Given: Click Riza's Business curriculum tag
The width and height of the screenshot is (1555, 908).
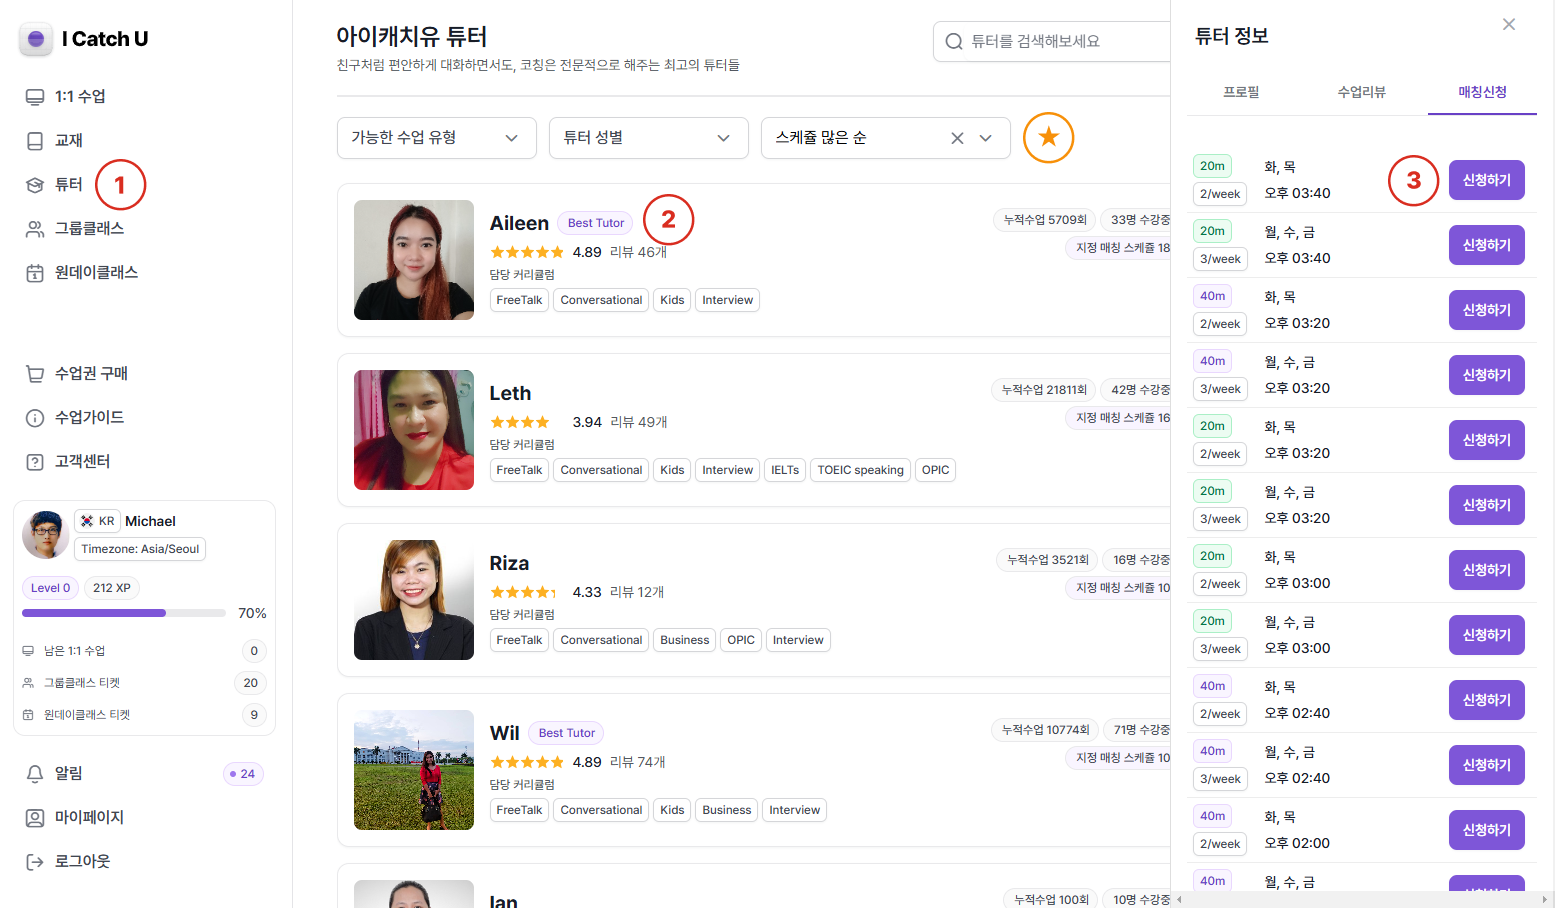Looking at the screenshot, I should pos(685,640).
